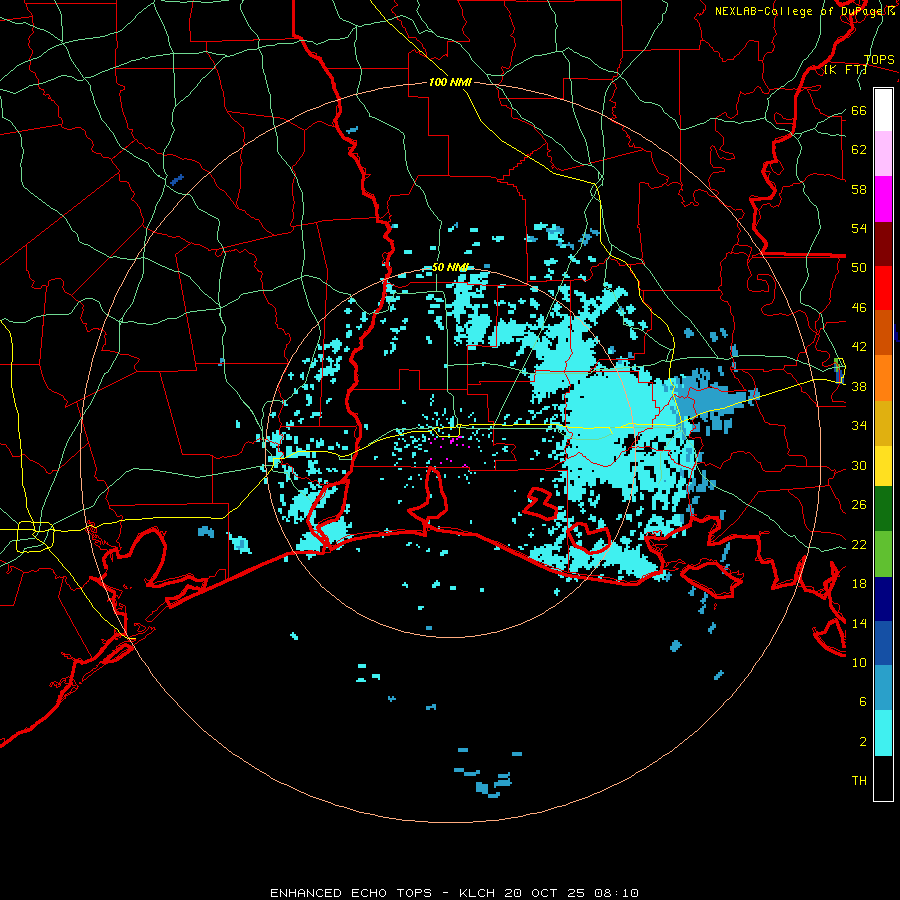Pick the dark red legend swatch
Viewport: 900px width, 900px height.
coord(883,244)
